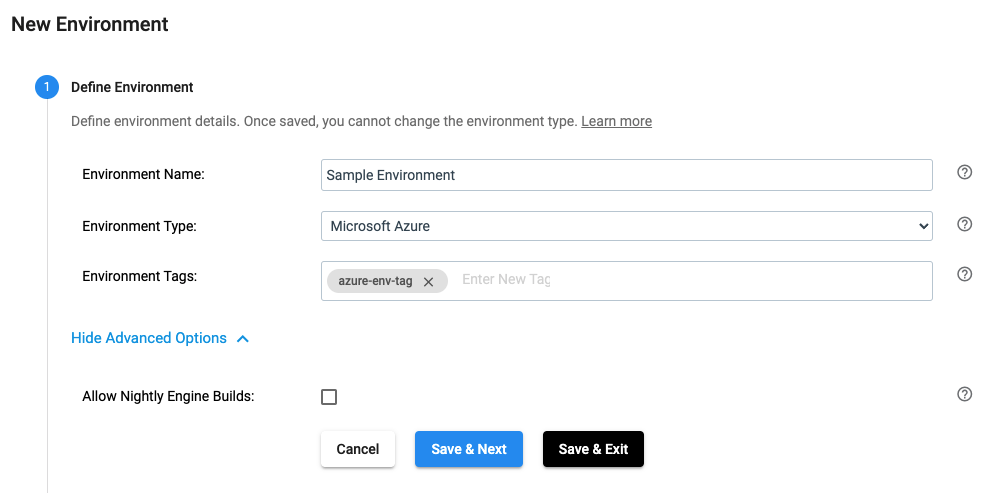The image size is (996, 493).
Task: Show the help tooltip for Environment Tags
Action: pos(964,274)
